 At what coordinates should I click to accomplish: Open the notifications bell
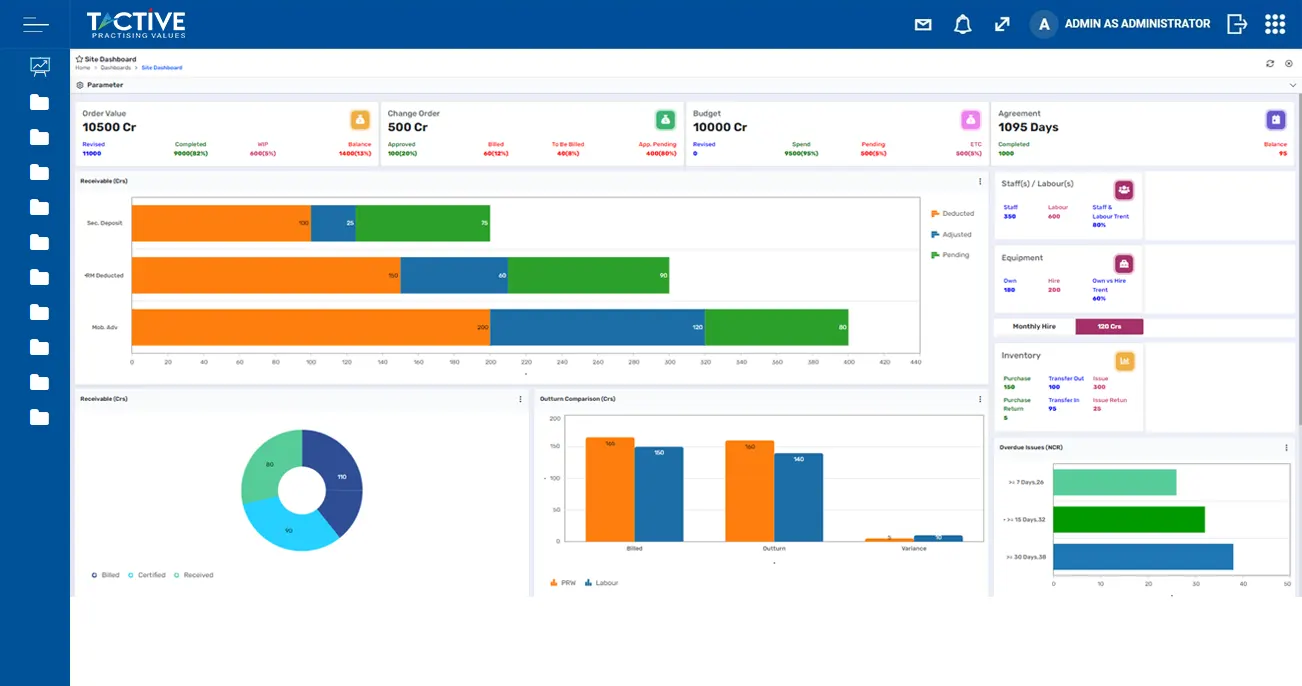962,24
